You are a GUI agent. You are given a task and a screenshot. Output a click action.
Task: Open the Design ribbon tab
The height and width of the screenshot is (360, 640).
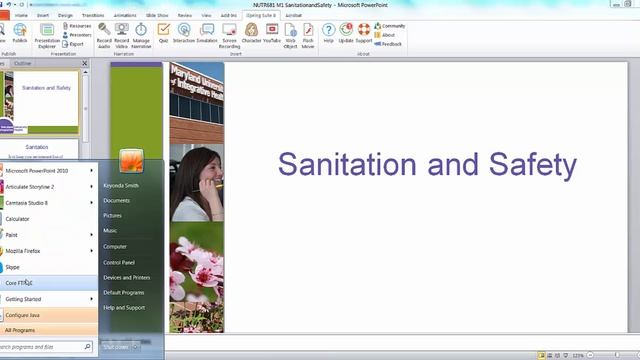pyautogui.click(x=65, y=15)
